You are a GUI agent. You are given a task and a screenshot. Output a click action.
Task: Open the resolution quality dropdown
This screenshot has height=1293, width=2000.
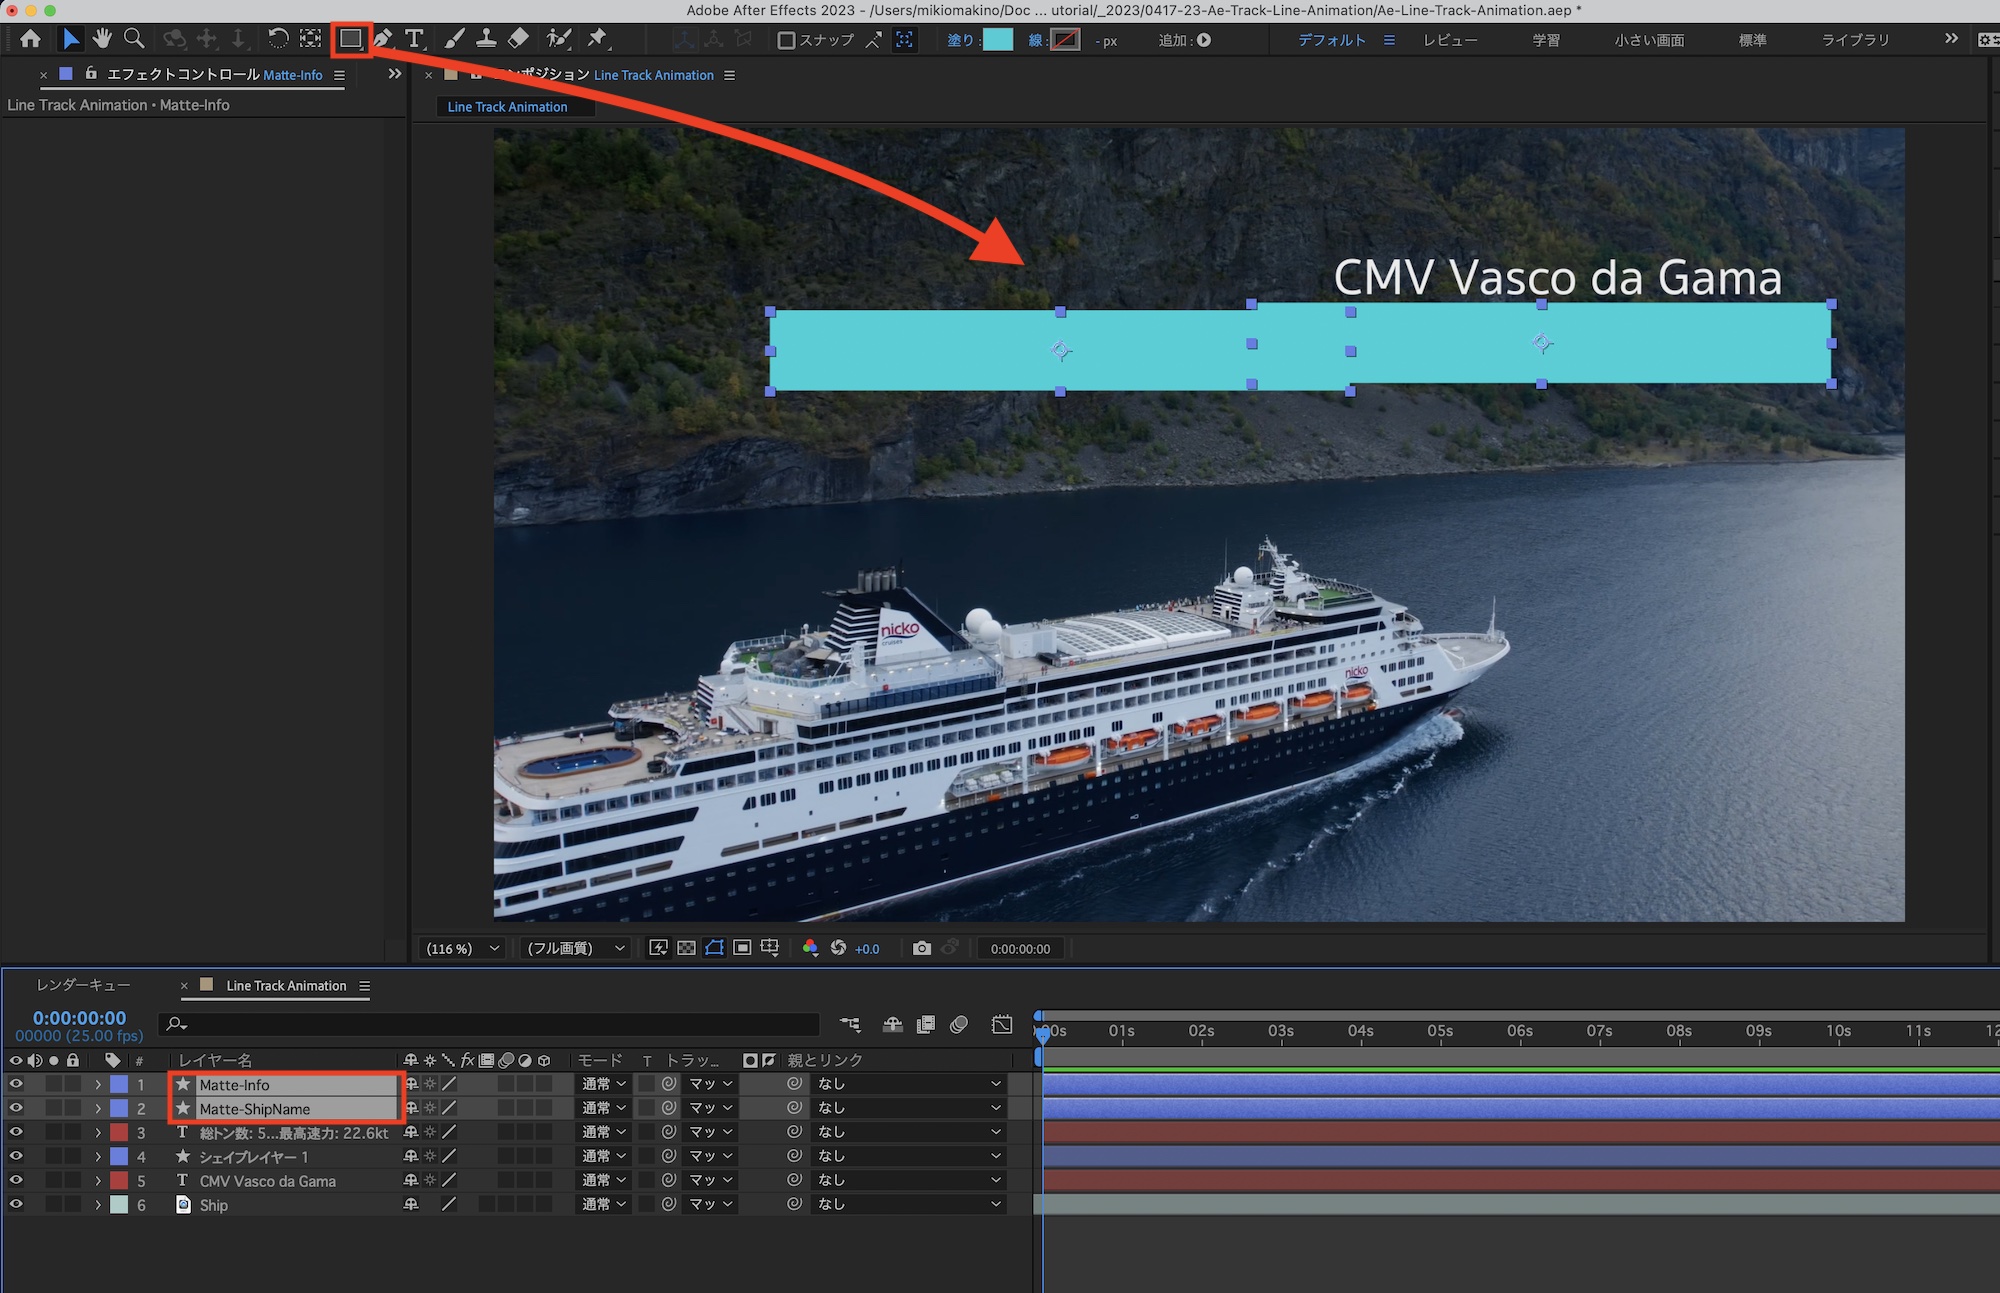coord(575,948)
